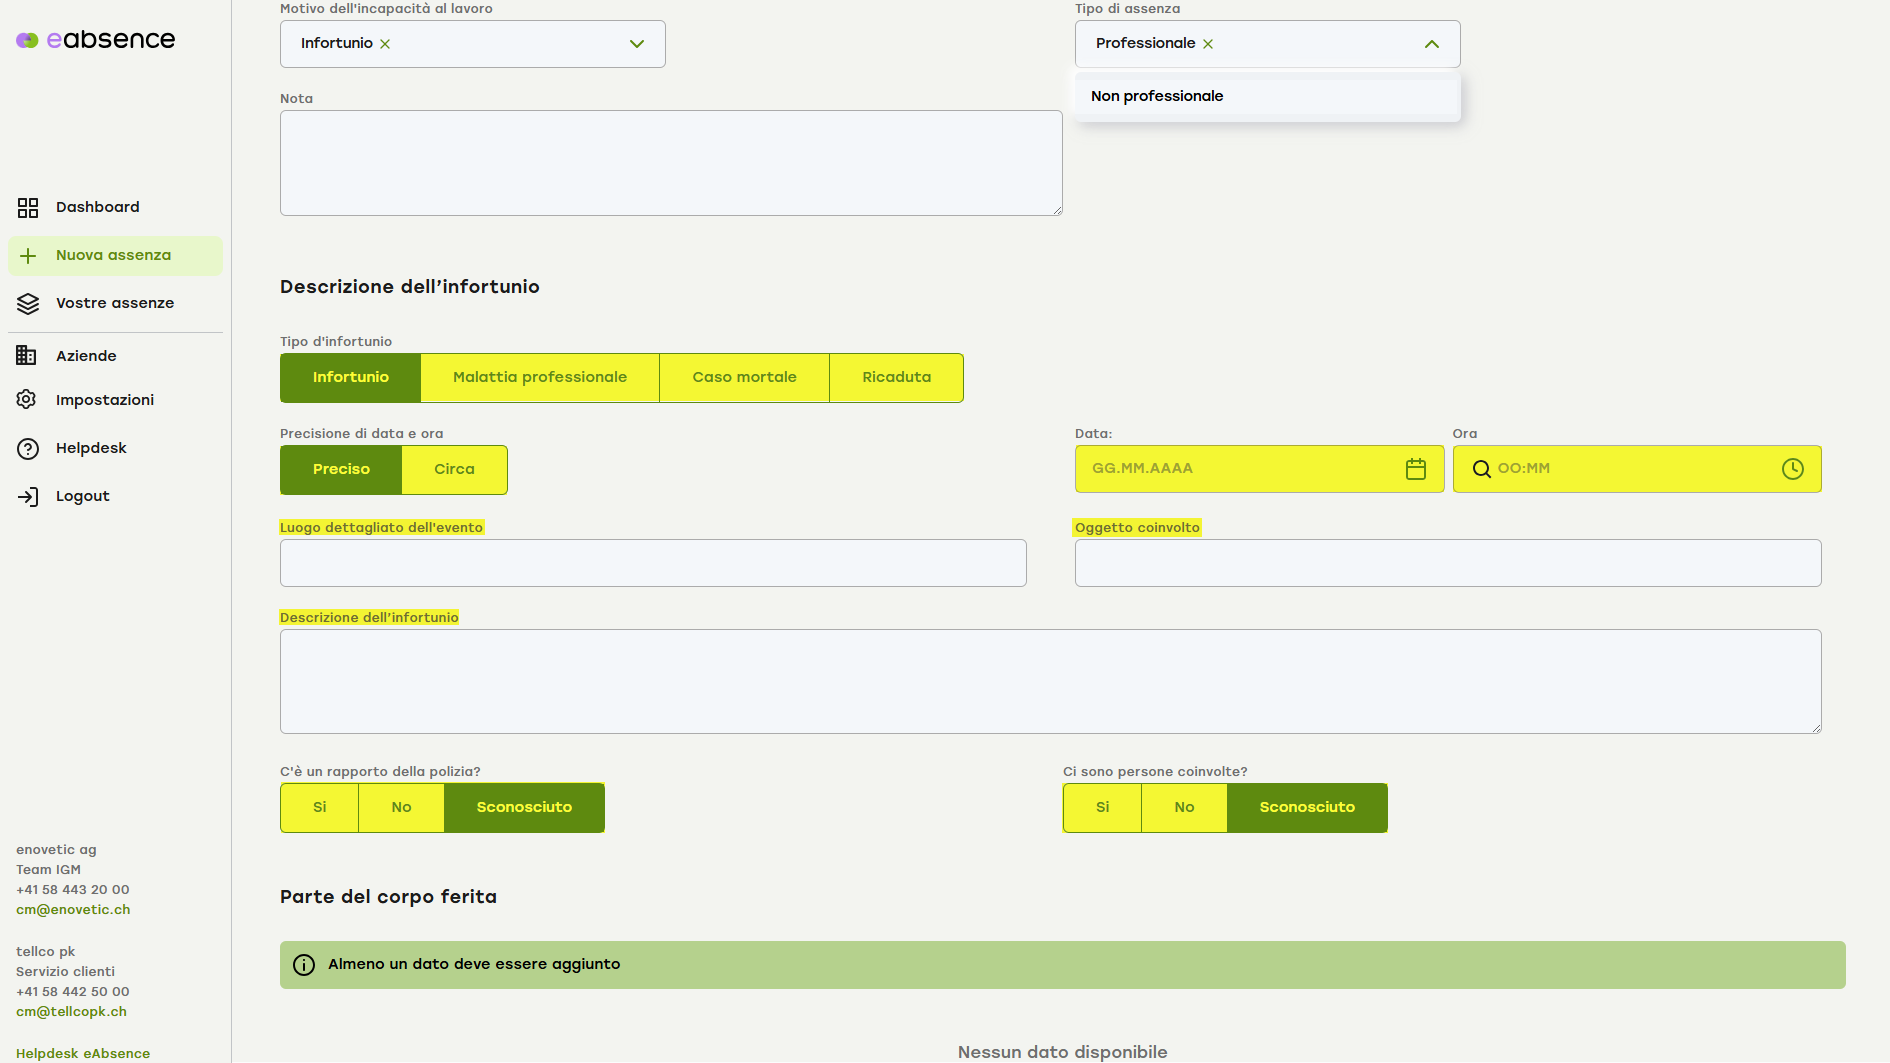Click into the Luogo dettagliato dell'evento field
Viewport: 1890px width, 1063px height.
pyautogui.click(x=653, y=563)
